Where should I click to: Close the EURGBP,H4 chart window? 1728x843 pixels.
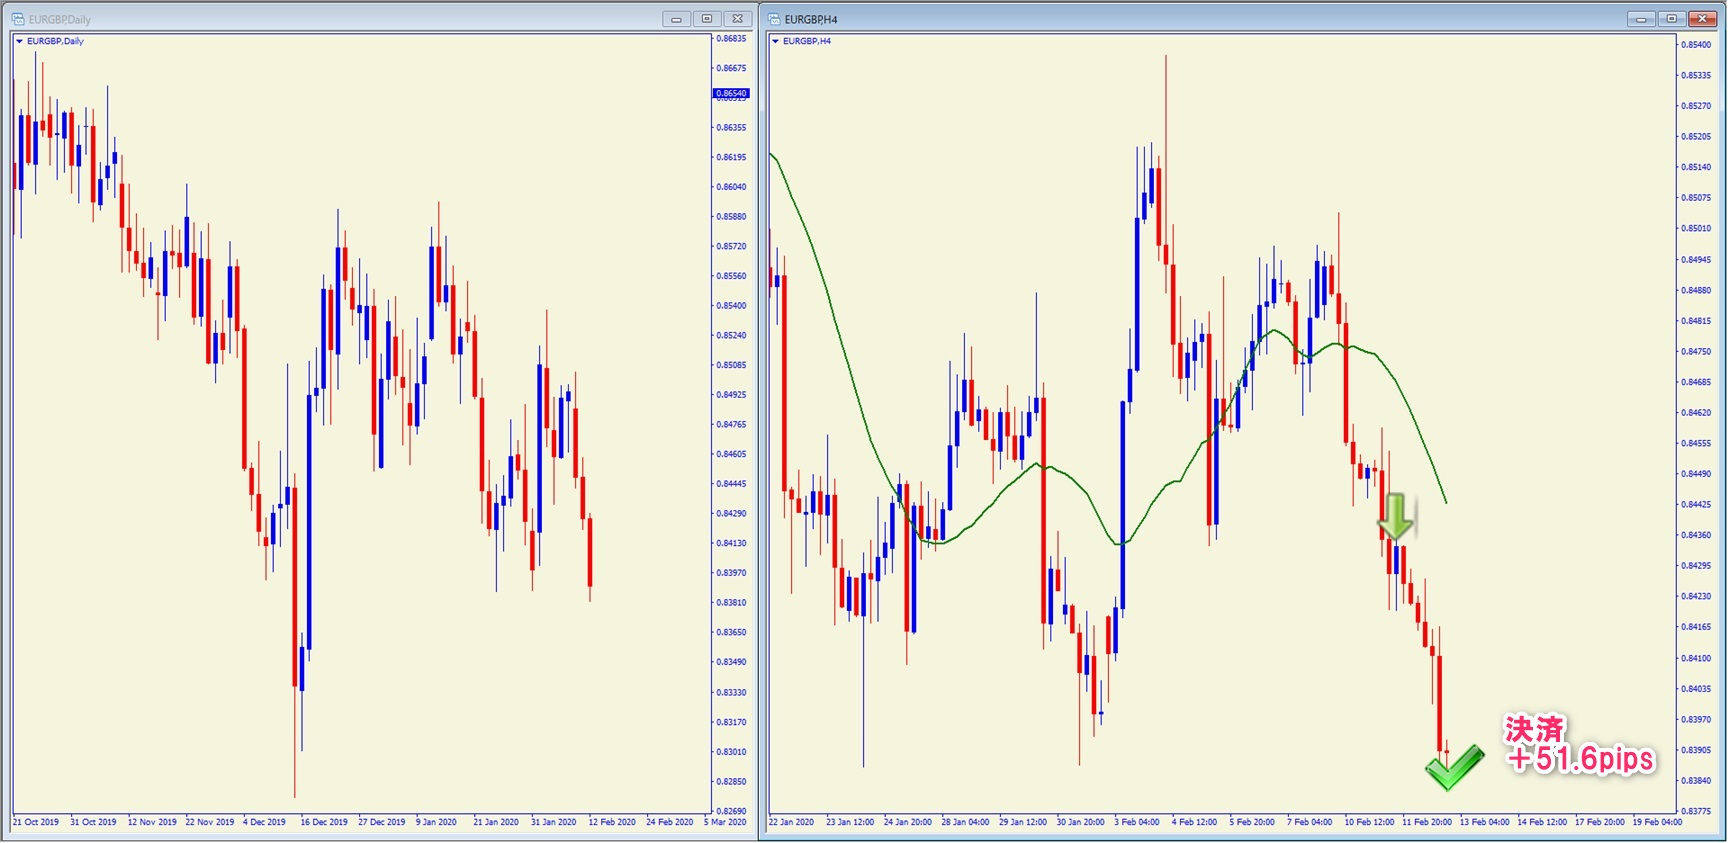tap(1702, 19)
